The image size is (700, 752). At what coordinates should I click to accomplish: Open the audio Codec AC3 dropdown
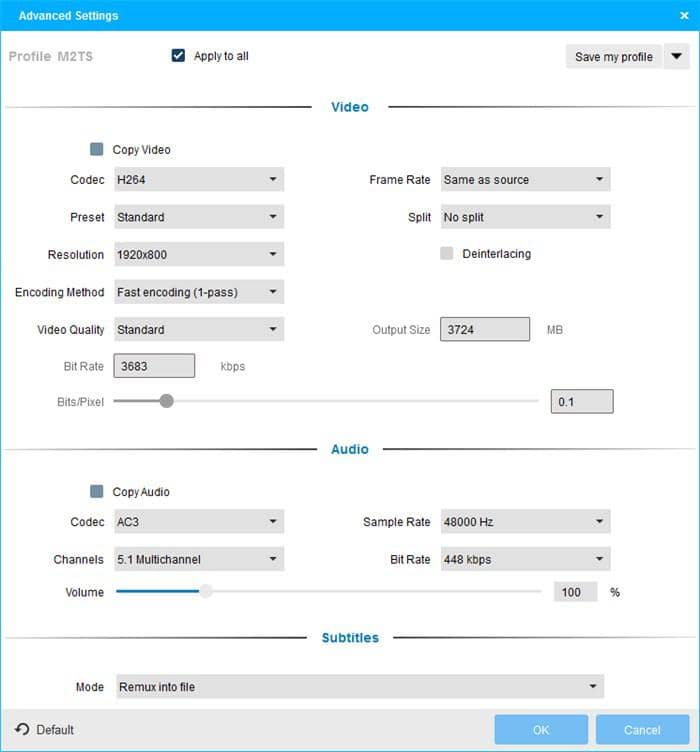199,521
